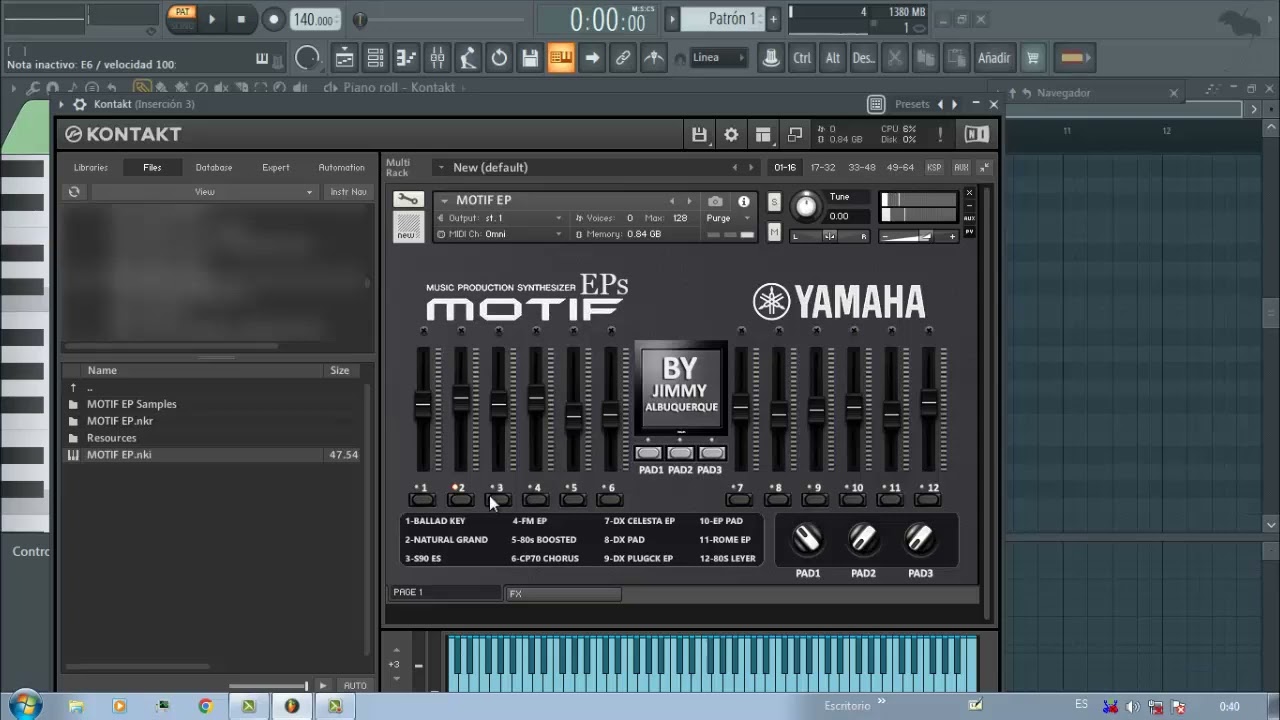Viewport: 1280px width, 720px height.
Task: Open File Explorer from taskbar
Action: point(76,706)
